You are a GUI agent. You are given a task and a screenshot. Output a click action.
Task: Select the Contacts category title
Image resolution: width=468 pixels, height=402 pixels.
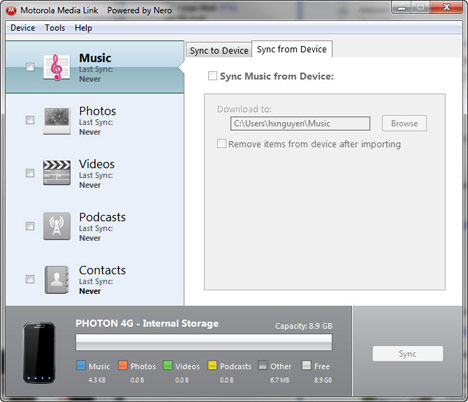[x=102, y=270]
